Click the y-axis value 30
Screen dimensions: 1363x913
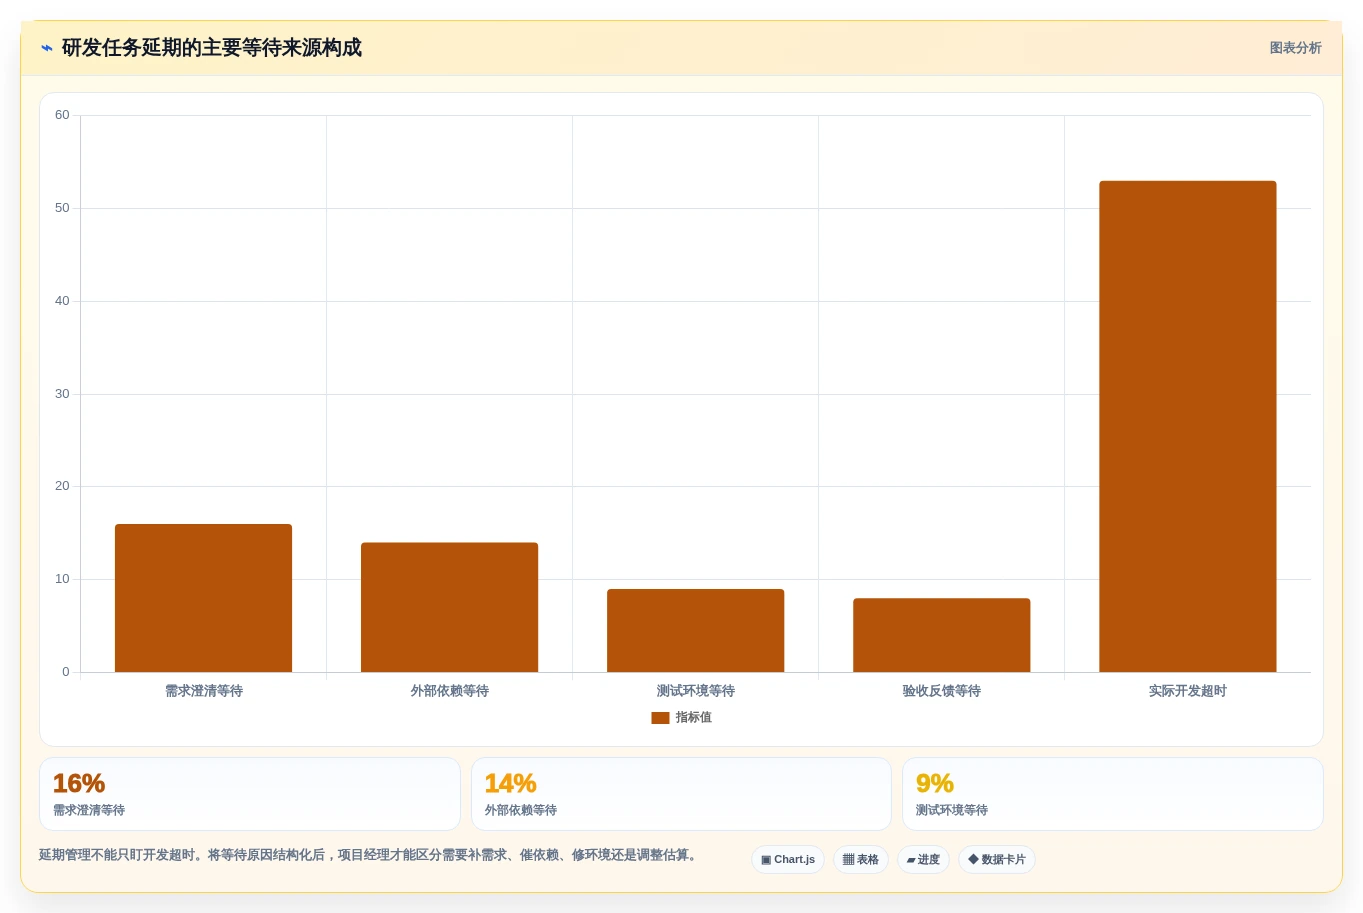click(62, 394)
